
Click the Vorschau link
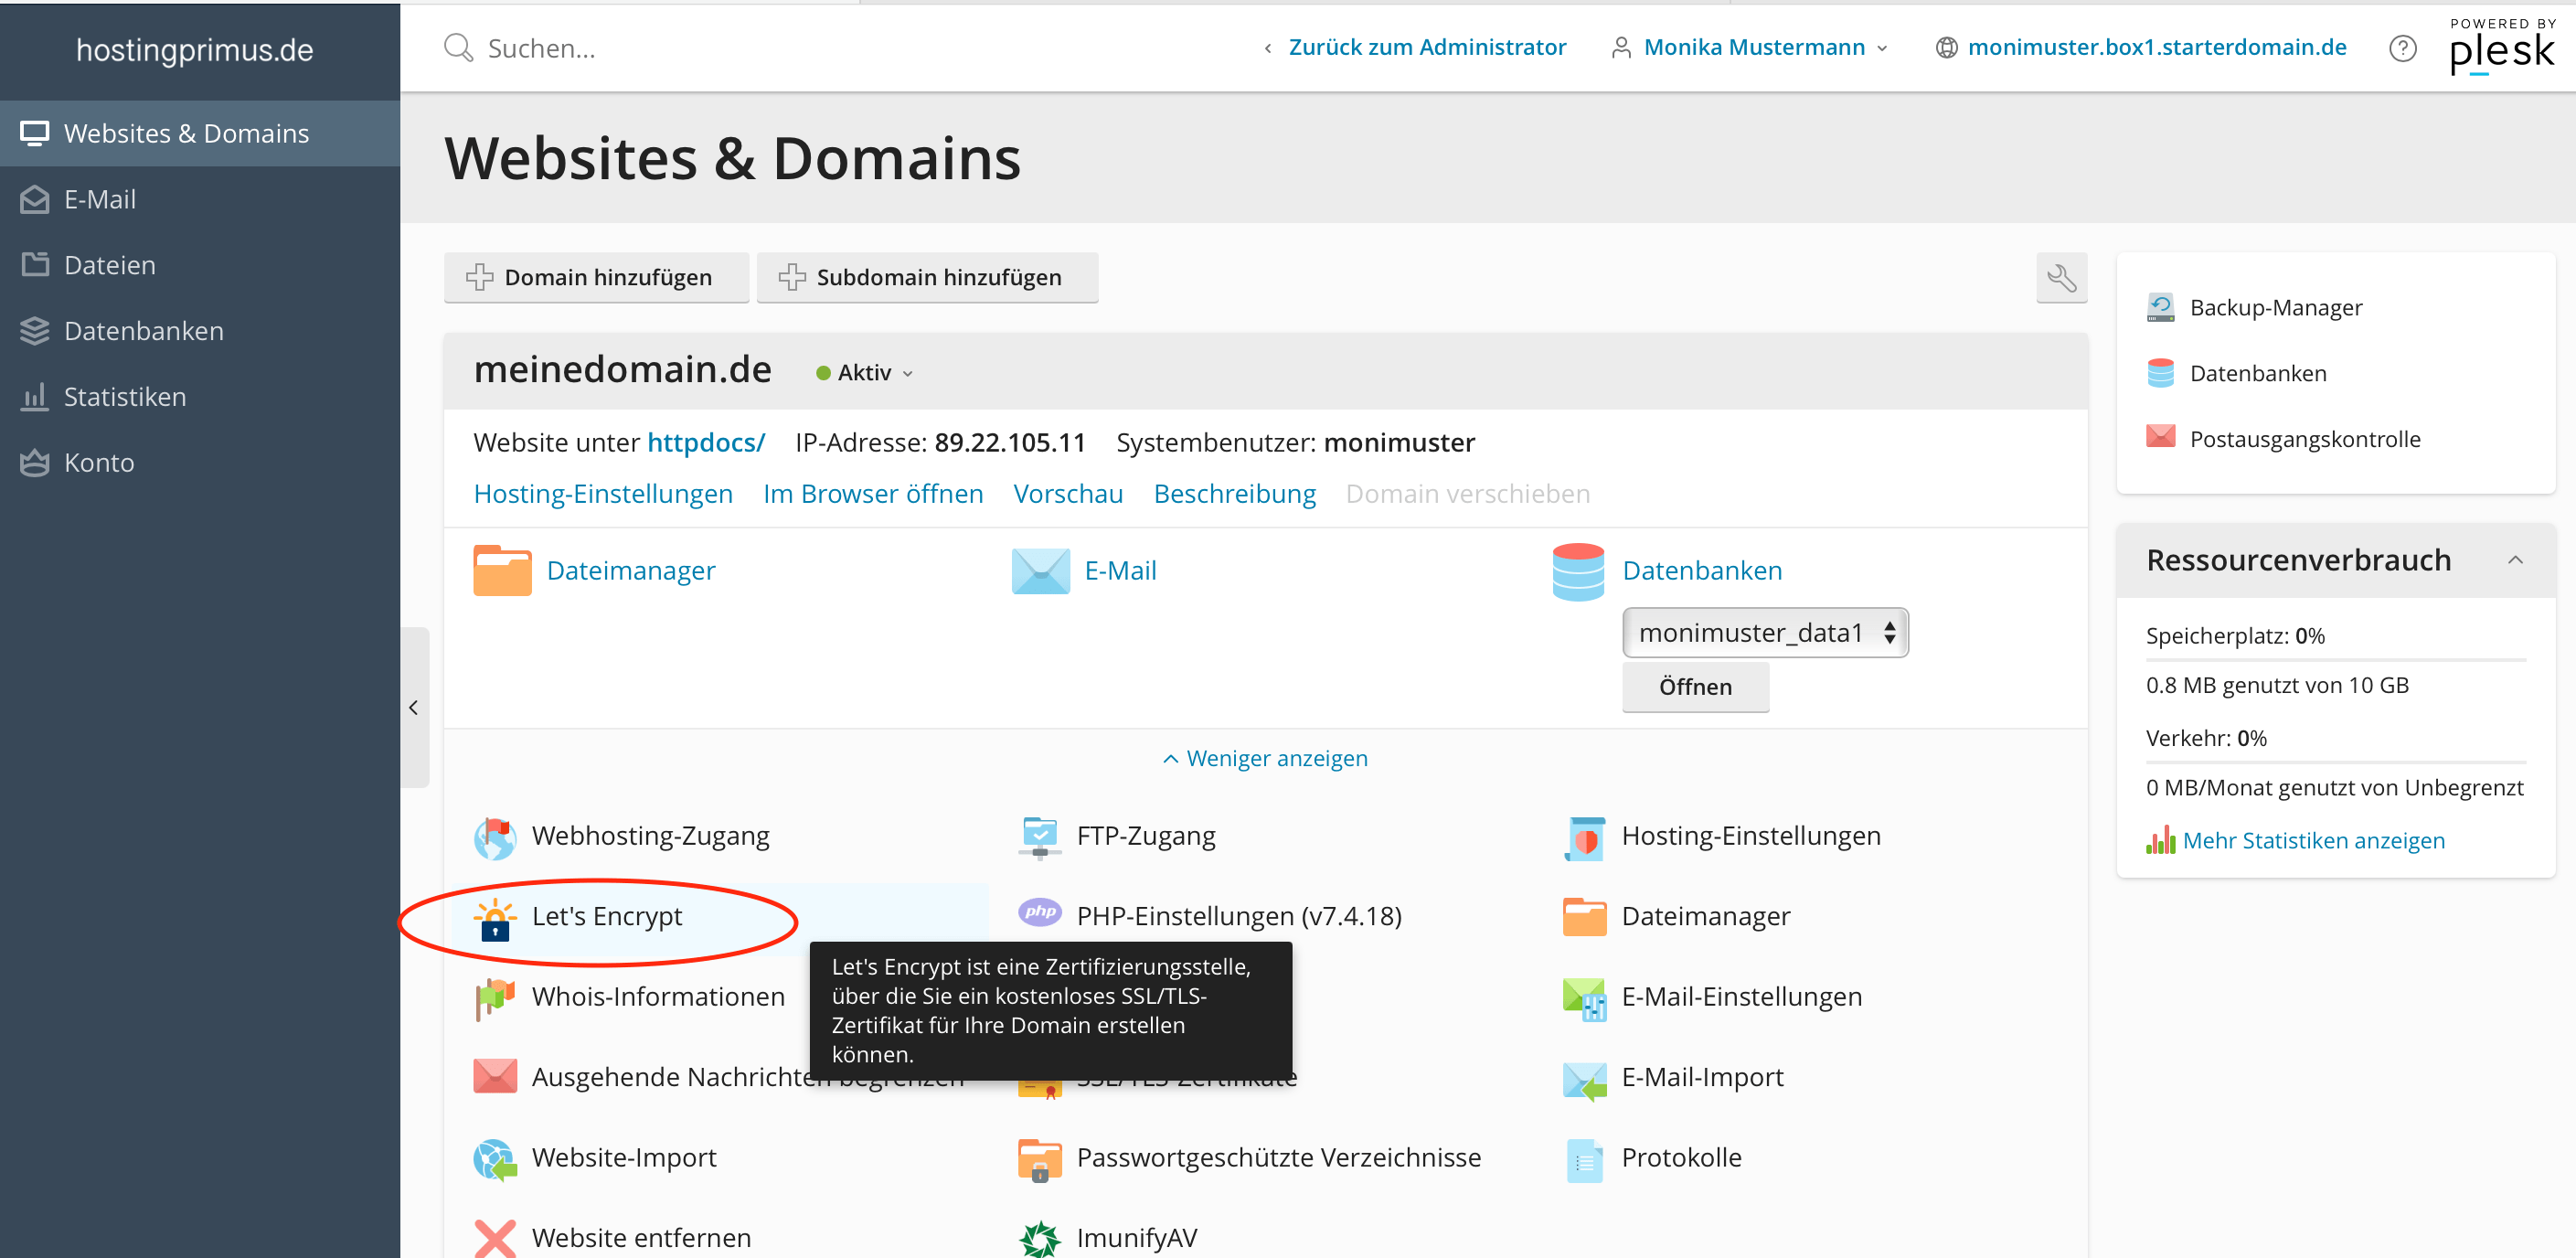(x=1068, y=494)
